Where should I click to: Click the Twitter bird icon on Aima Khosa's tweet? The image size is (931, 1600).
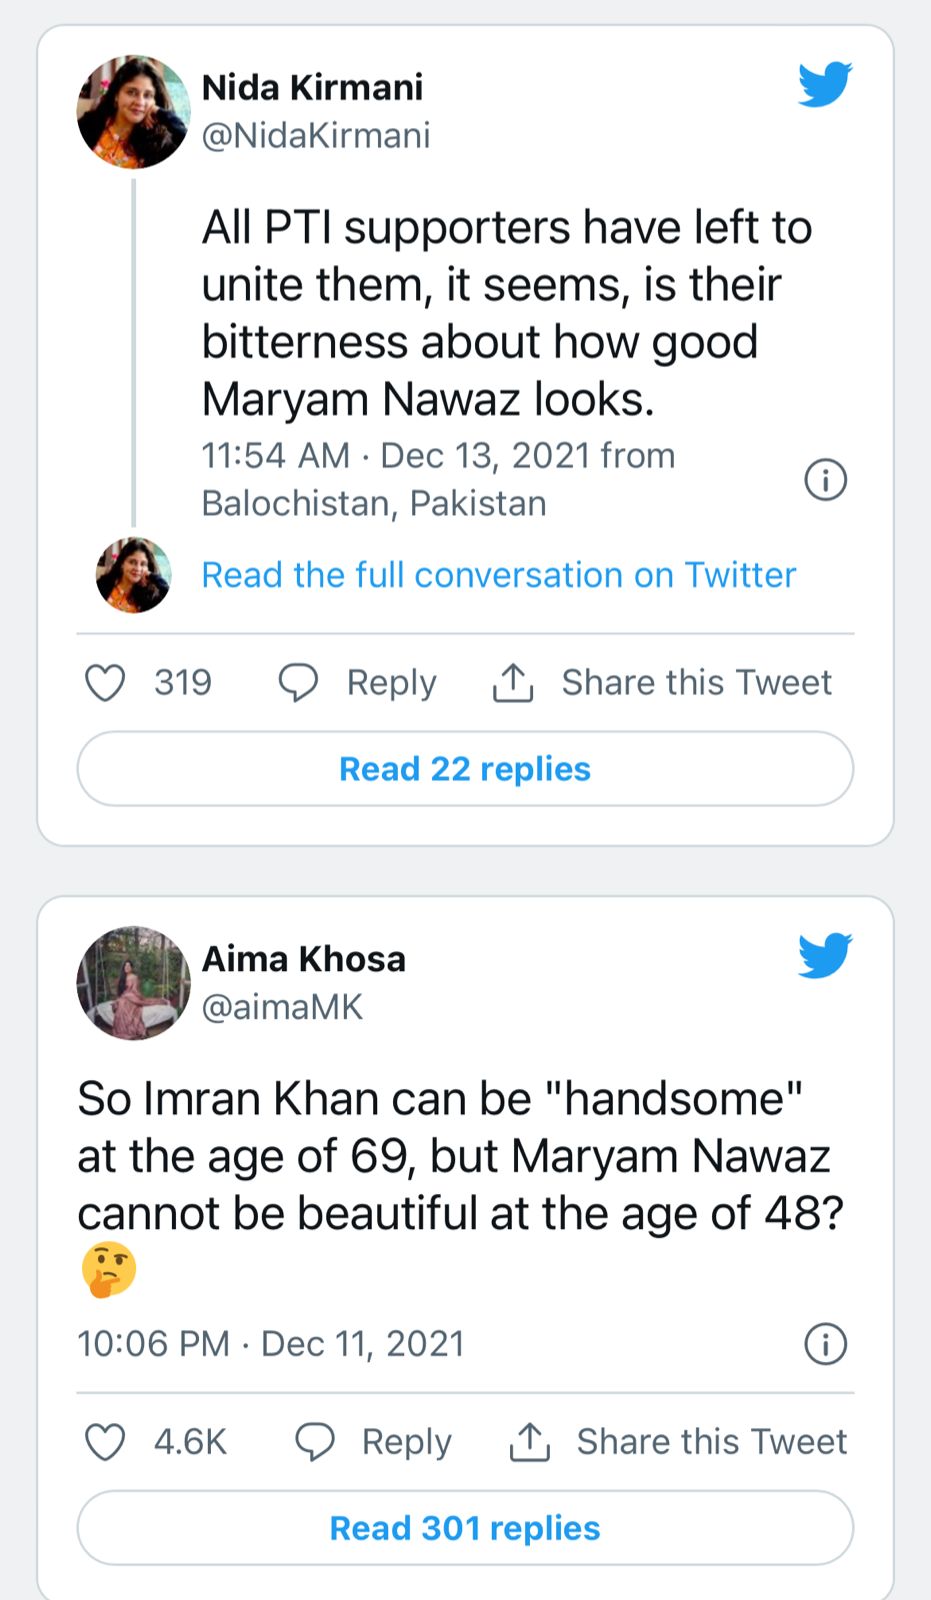[823, 956]
